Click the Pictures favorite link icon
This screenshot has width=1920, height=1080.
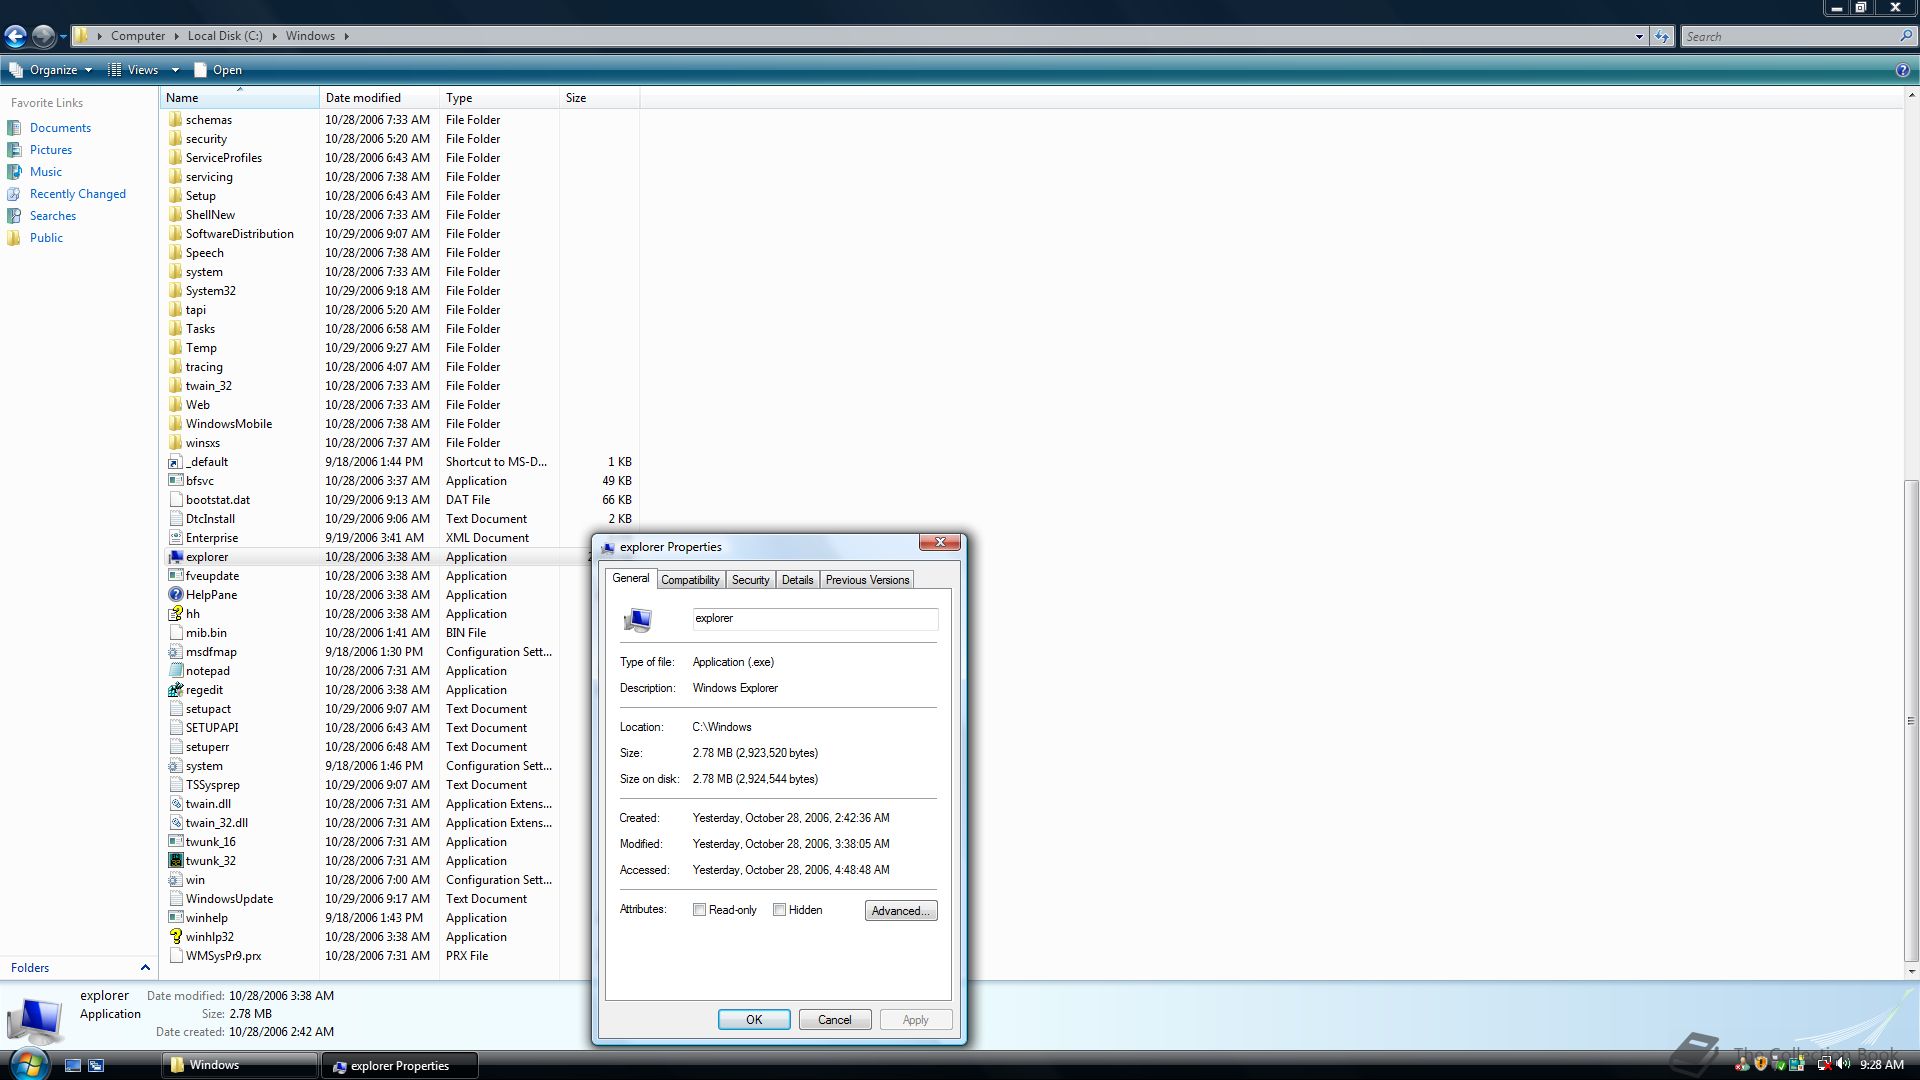(x=14, y=150)
